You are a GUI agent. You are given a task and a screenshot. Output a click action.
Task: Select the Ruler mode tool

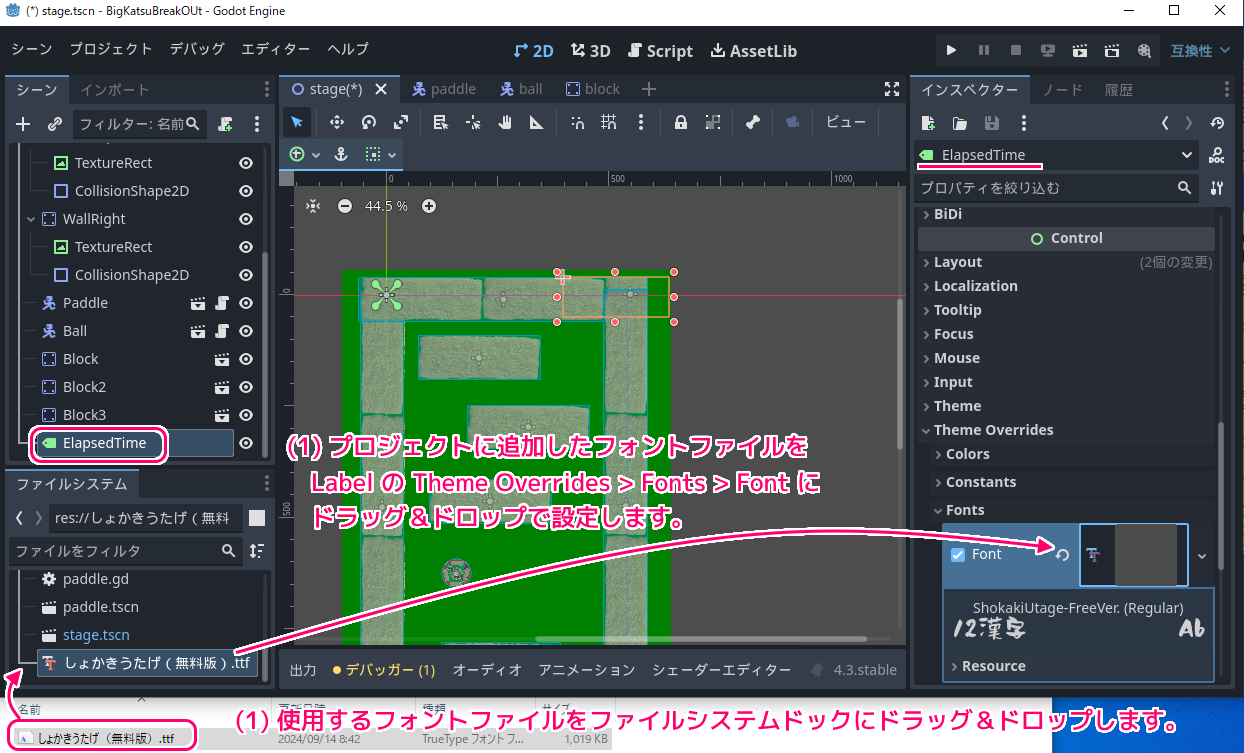click(x=537, y=122)
